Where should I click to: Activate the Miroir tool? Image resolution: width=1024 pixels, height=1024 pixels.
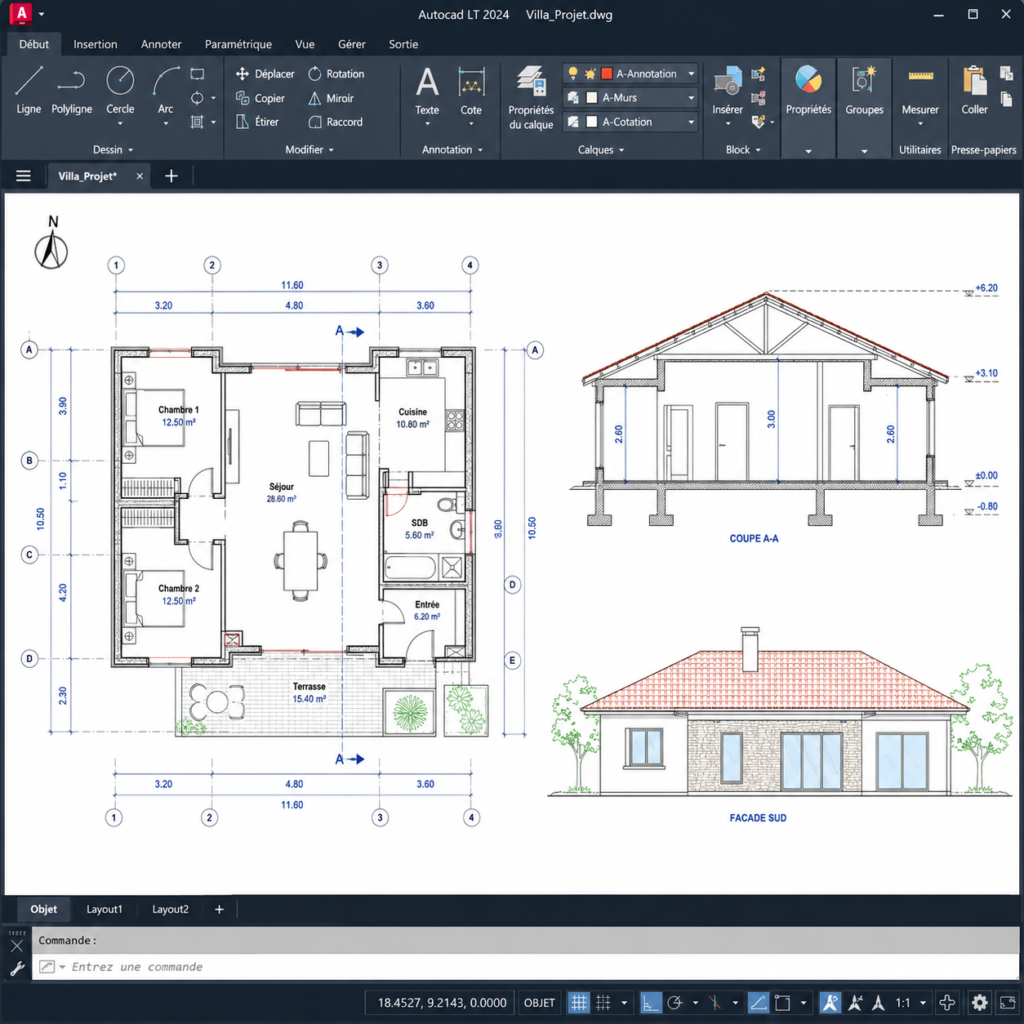331,98
